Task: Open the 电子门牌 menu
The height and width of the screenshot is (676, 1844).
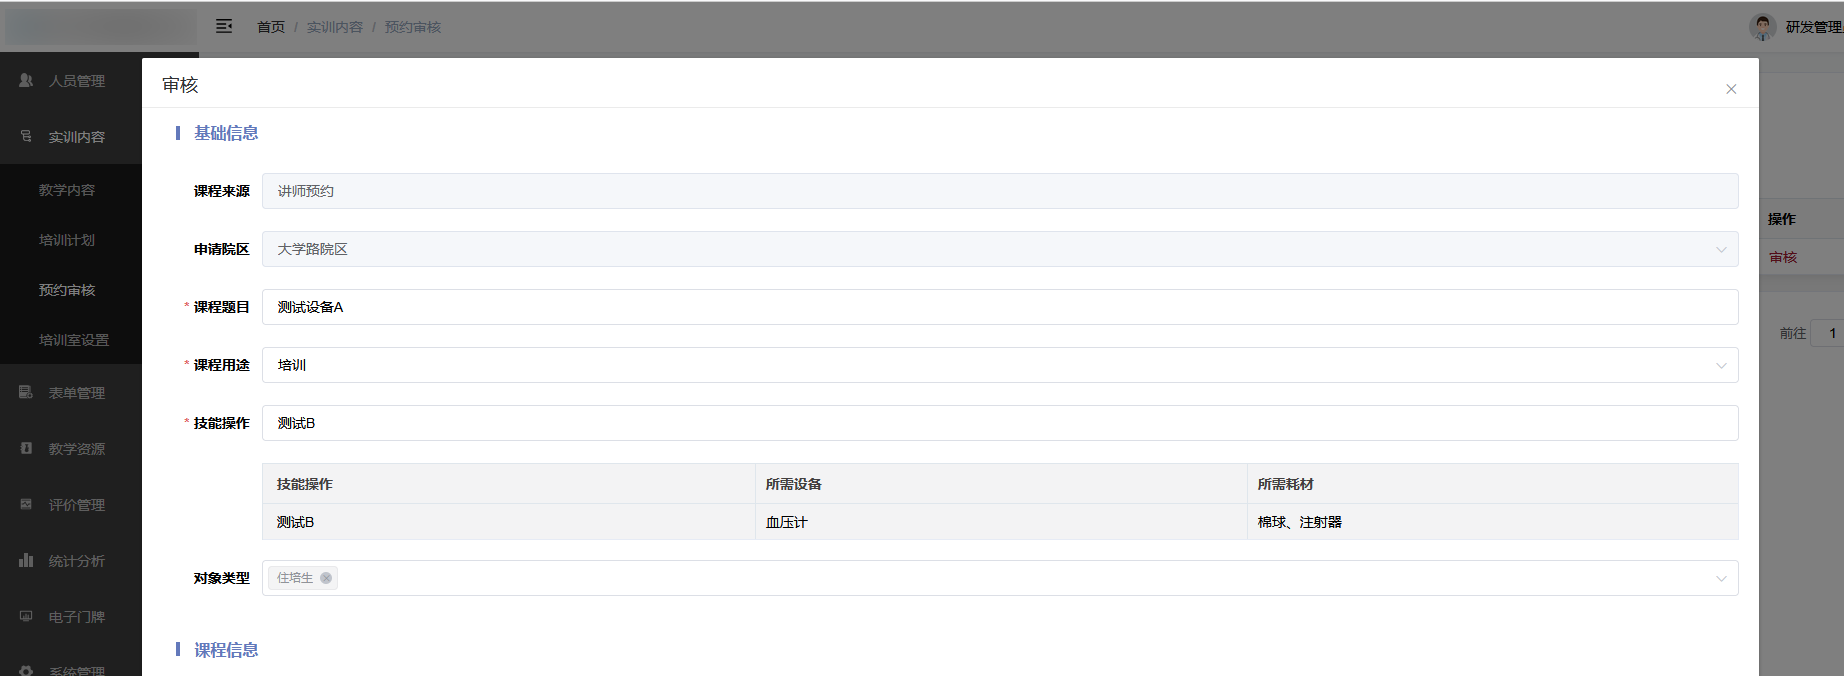Action: (71, 616)
